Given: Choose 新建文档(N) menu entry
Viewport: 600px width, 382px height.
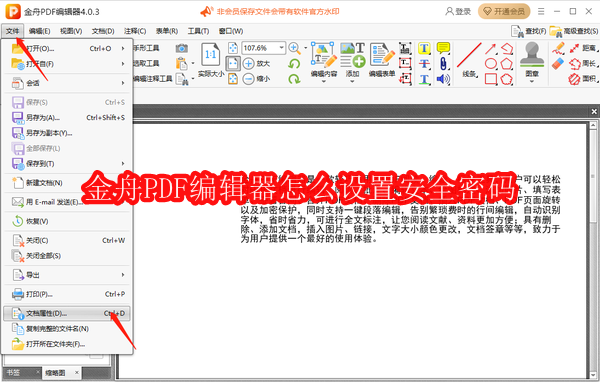Looking at the screenshot, I should point(67,183).
